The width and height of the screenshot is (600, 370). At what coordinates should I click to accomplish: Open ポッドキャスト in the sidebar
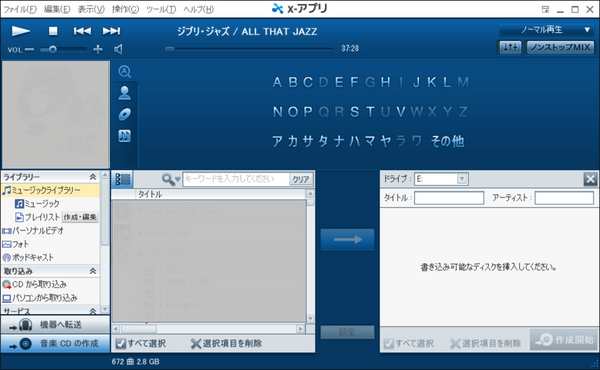(x=28, y=257)
